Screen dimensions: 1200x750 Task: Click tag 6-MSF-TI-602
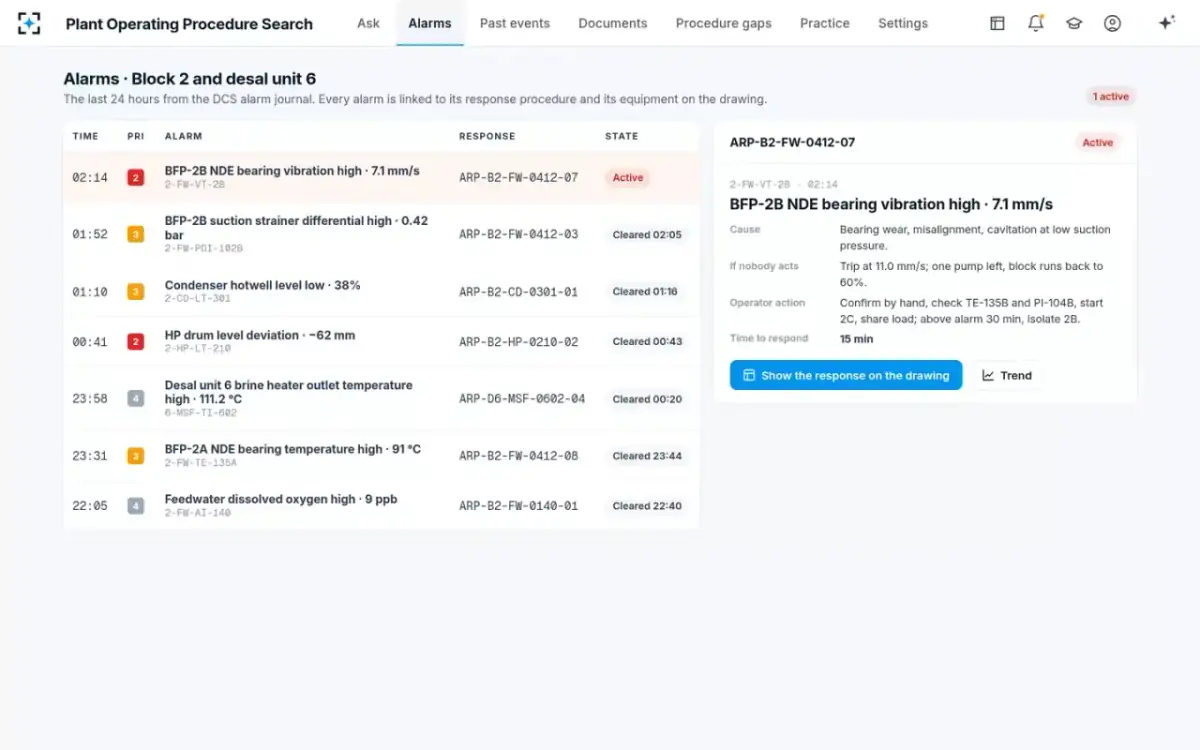click(201, 412)
